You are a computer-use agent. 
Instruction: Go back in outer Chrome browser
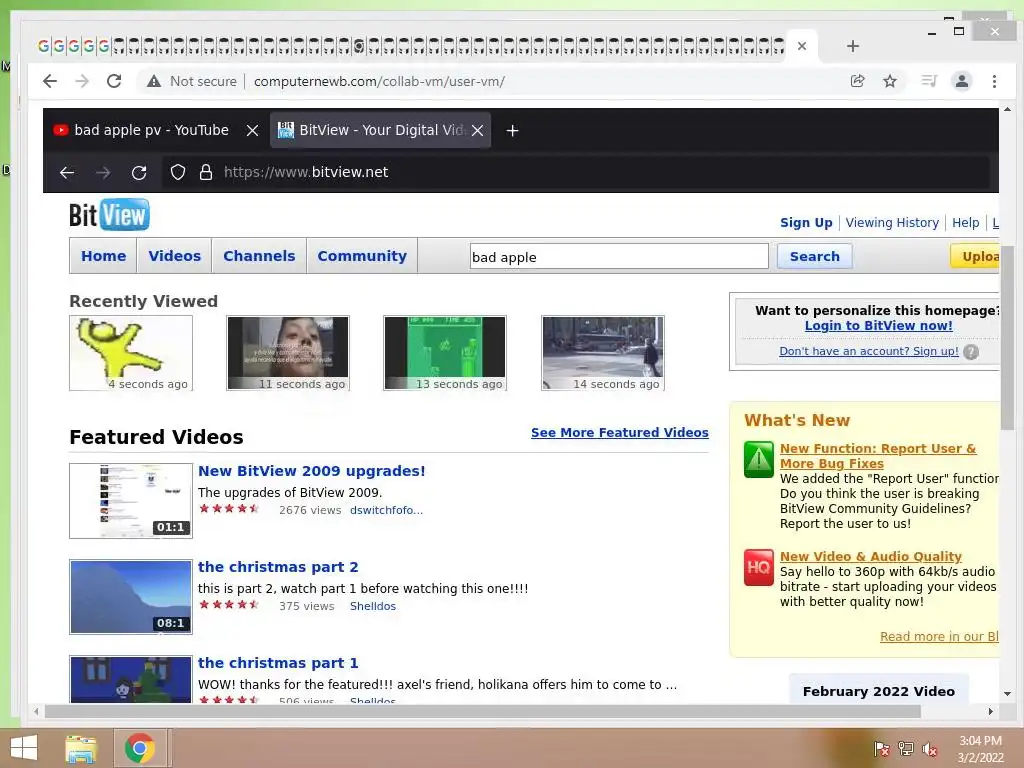[50, 81]
